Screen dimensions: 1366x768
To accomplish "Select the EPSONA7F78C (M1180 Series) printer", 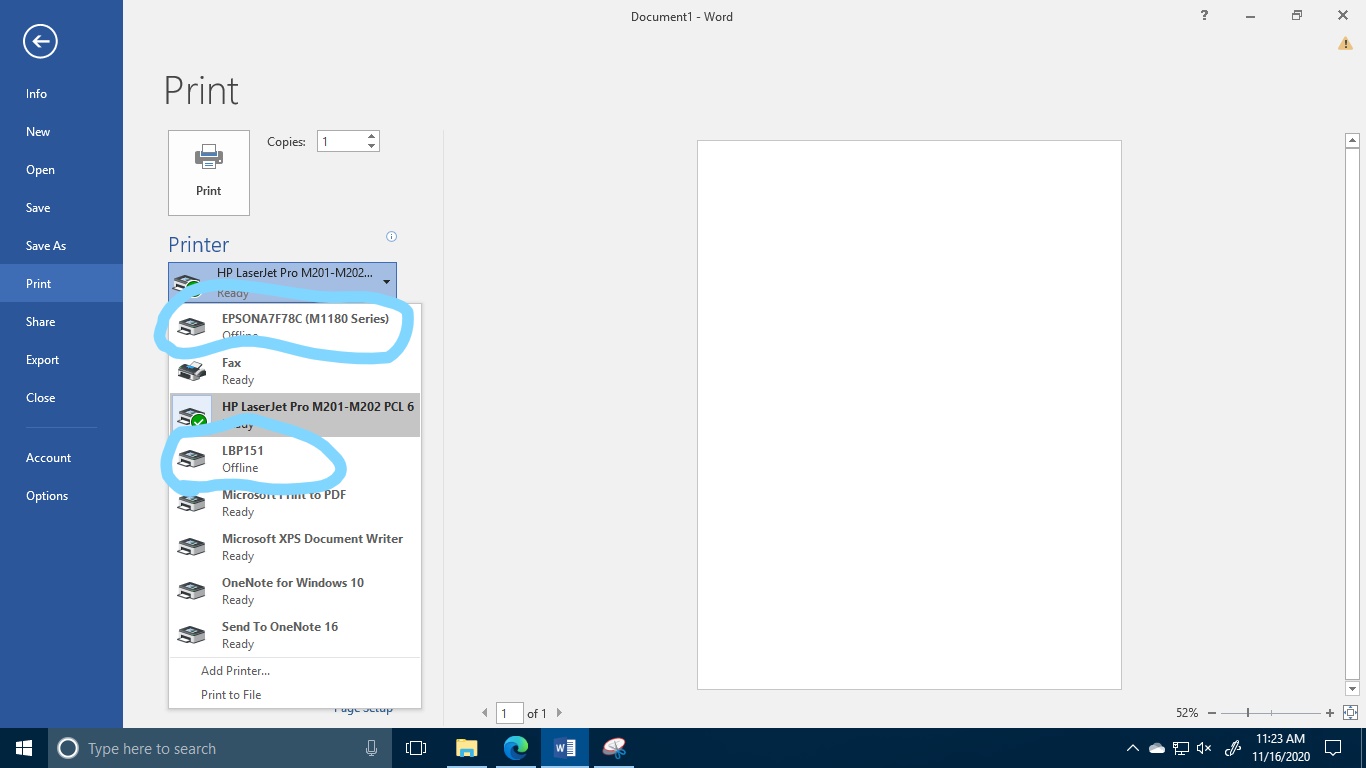I will (x=295, y=327).
